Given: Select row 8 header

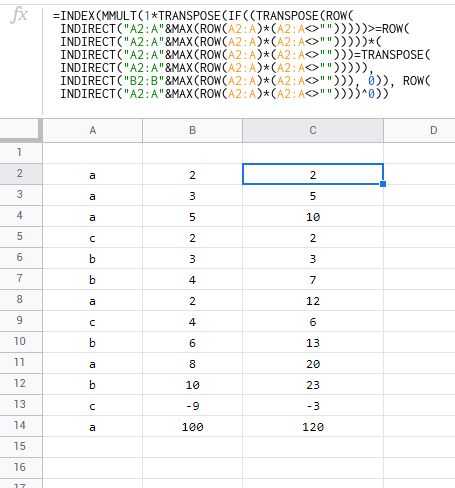Looking at the screenshot, I should coord(21,300).
